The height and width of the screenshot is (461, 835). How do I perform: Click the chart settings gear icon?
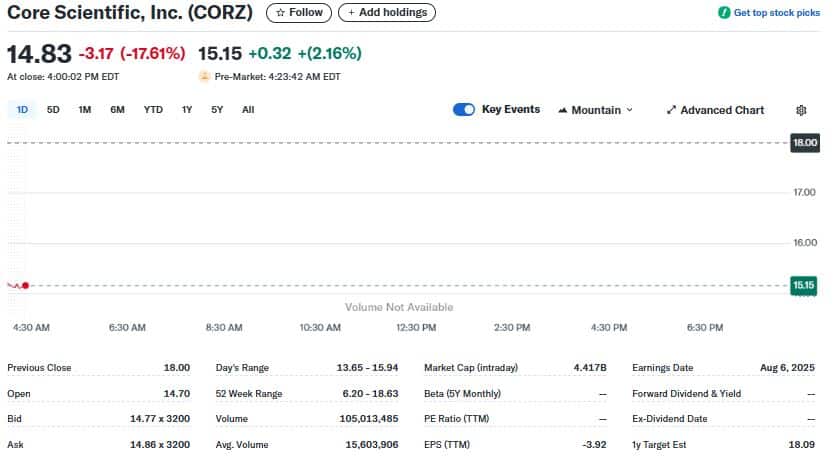tap(801, 110)
